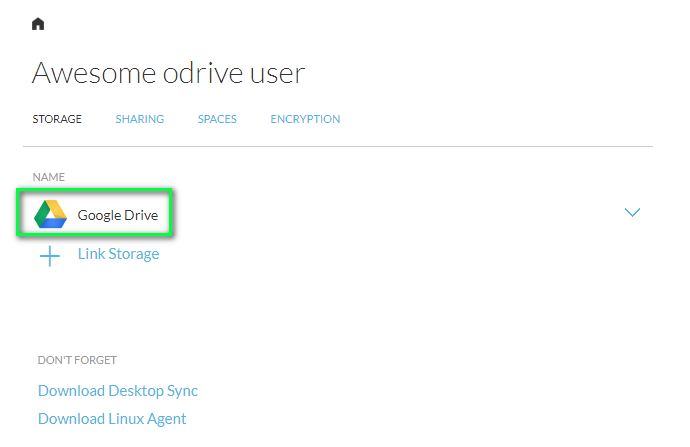This screenshot has height=447, width=690.
Task: Select the Storage tab
Action: (57, 119)
